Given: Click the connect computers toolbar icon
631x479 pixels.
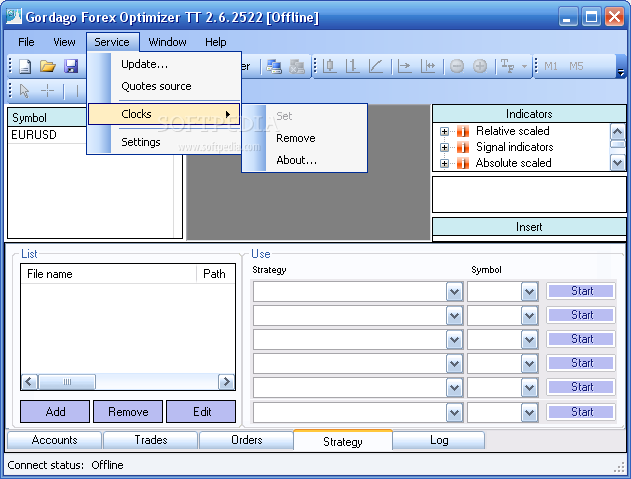Looking at the screenshot, I should (x=274, y=66).
